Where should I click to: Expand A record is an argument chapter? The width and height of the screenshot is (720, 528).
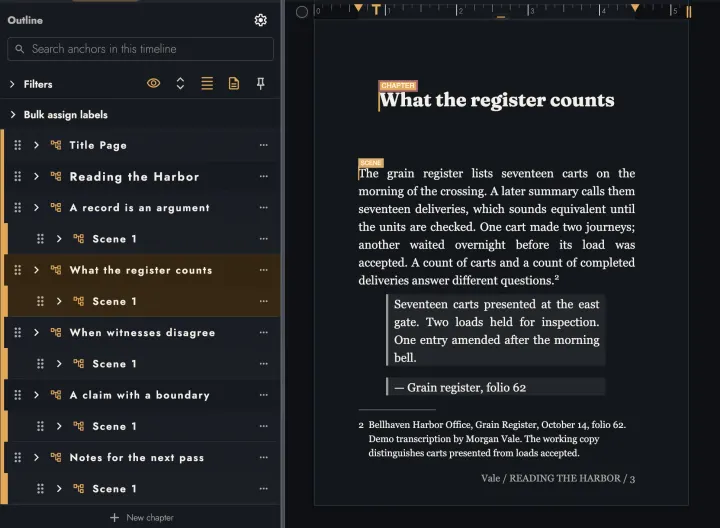(x=36, y=208)
